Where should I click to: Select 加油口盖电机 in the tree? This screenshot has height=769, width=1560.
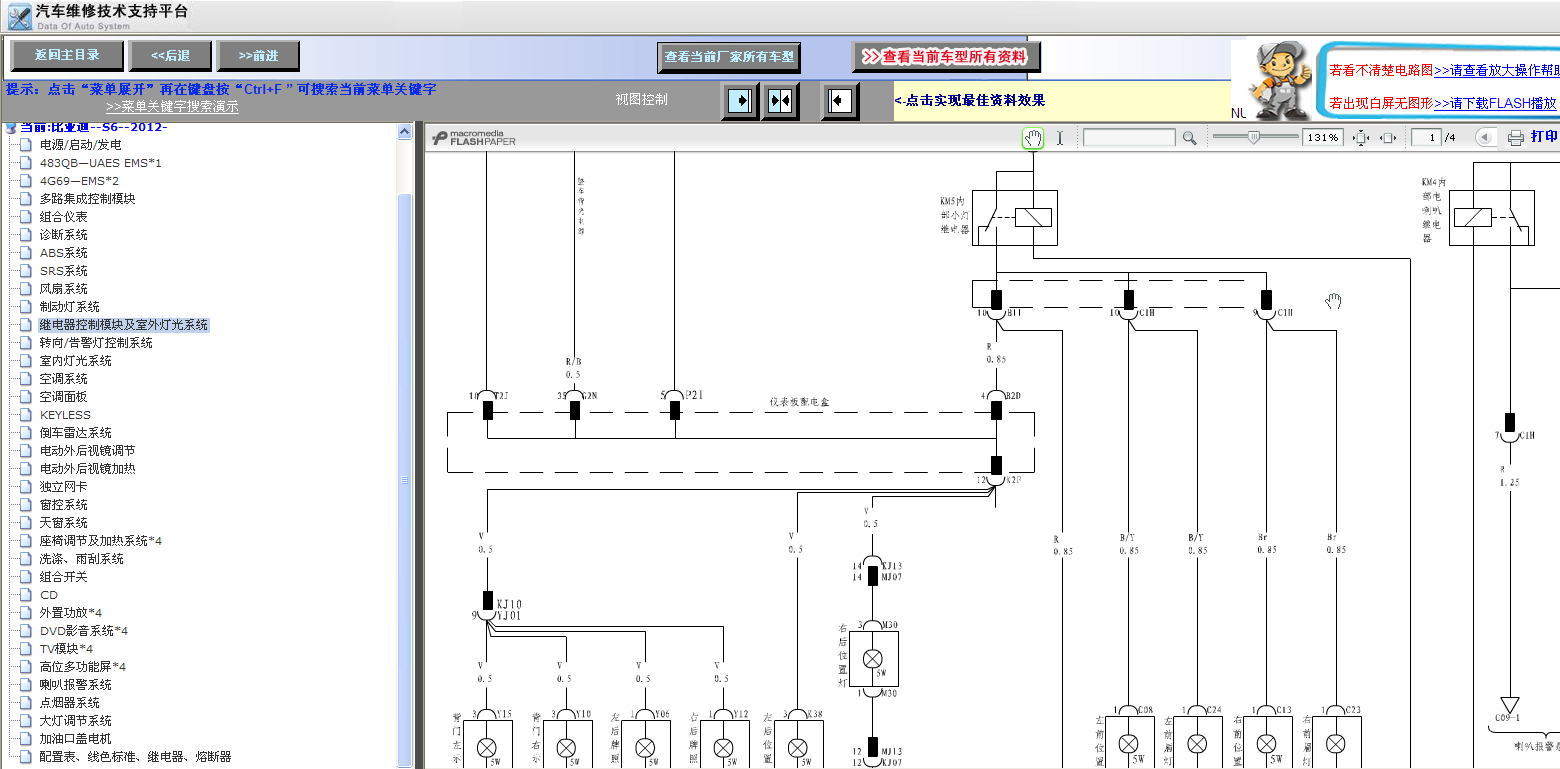coord(75,739)
